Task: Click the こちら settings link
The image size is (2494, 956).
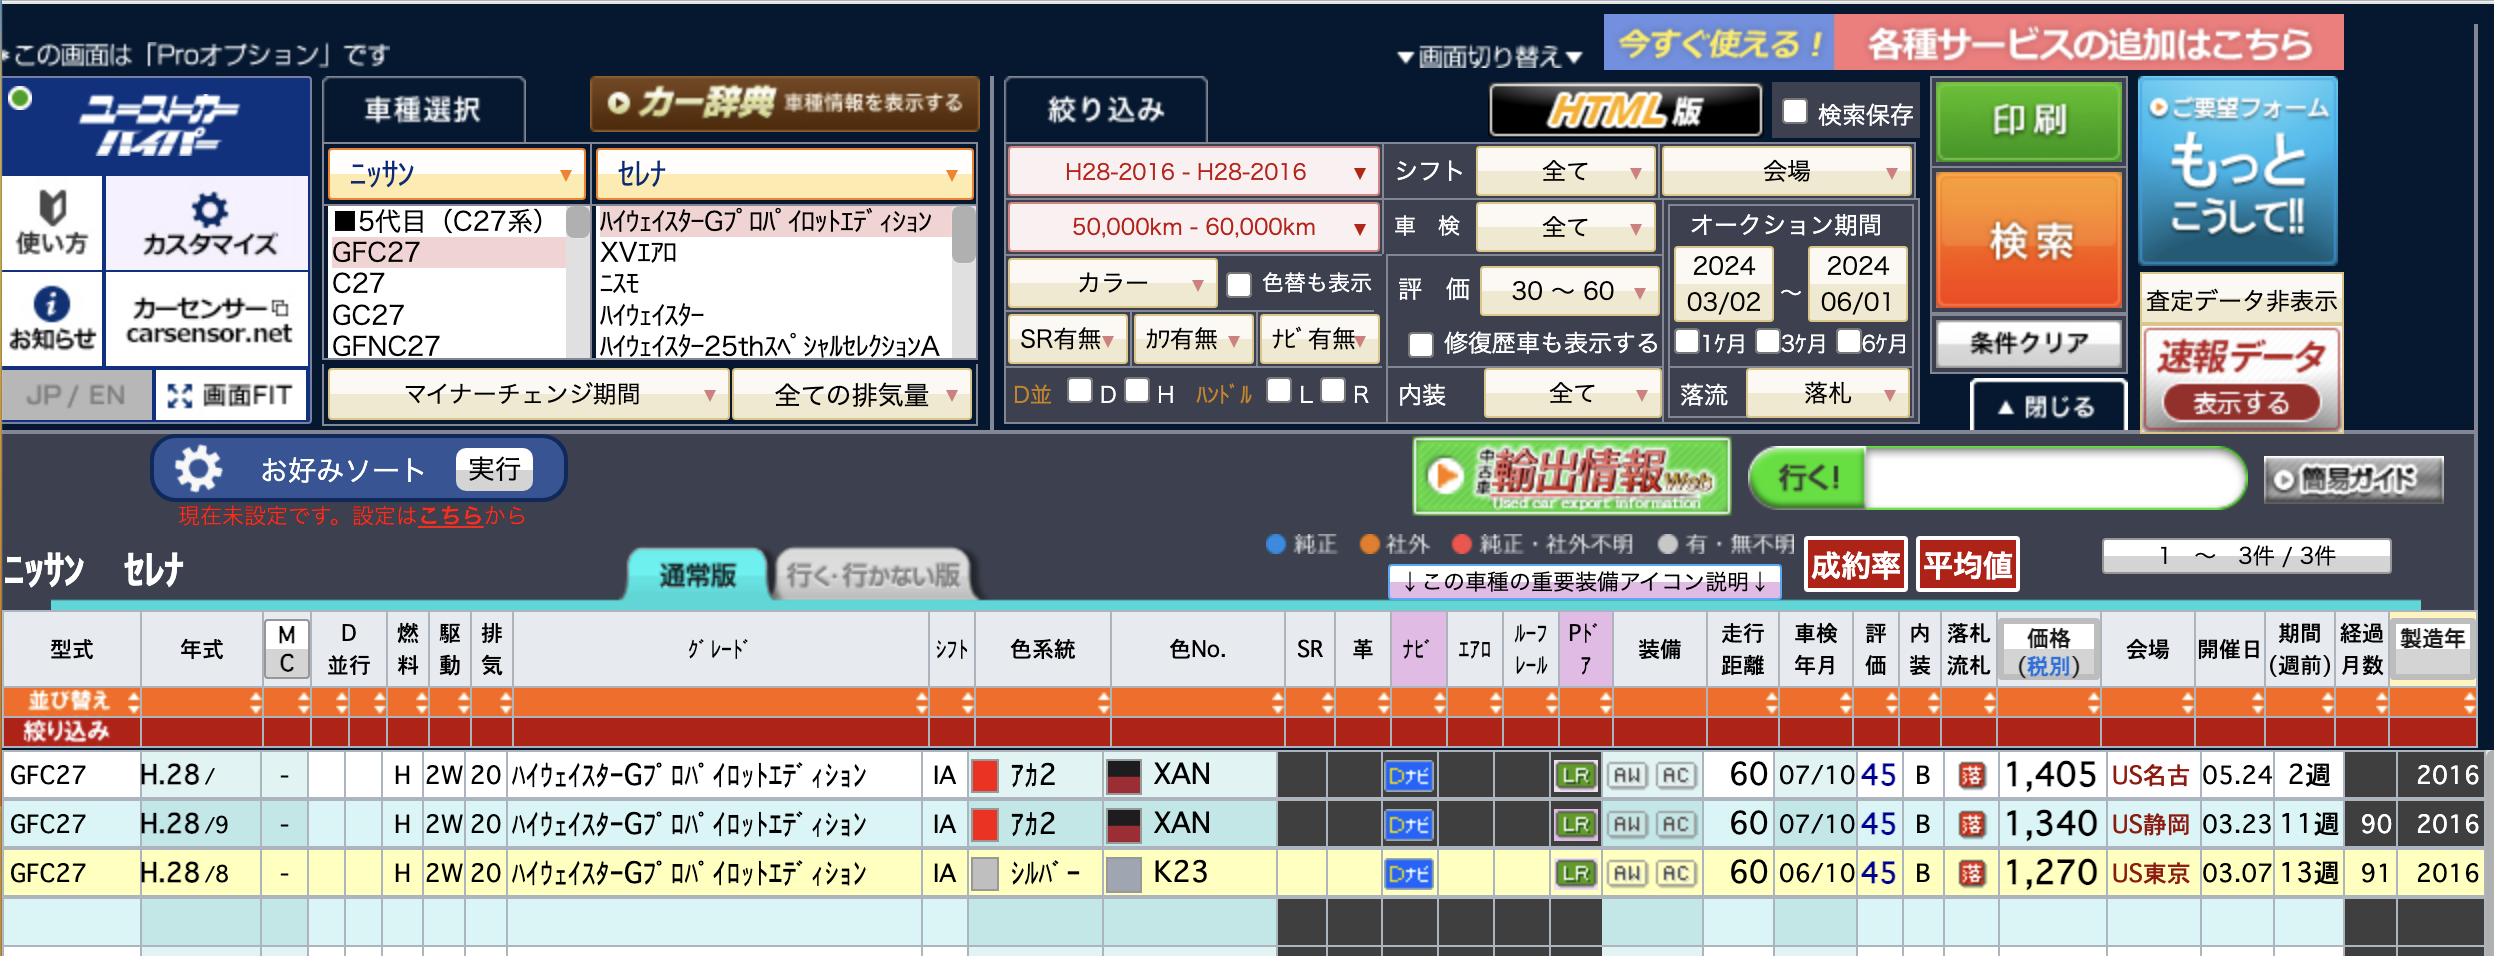Action: (451, 516)
